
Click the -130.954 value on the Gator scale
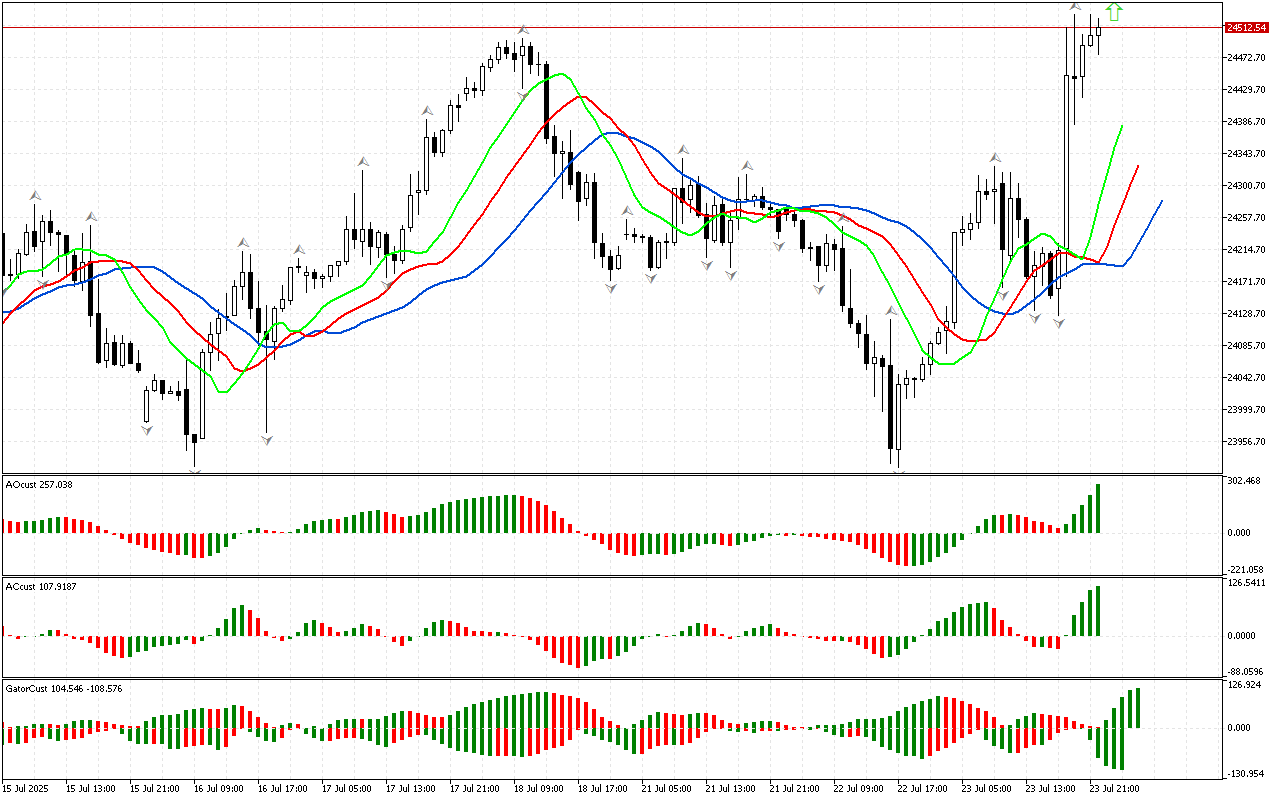pos(1244,774)
